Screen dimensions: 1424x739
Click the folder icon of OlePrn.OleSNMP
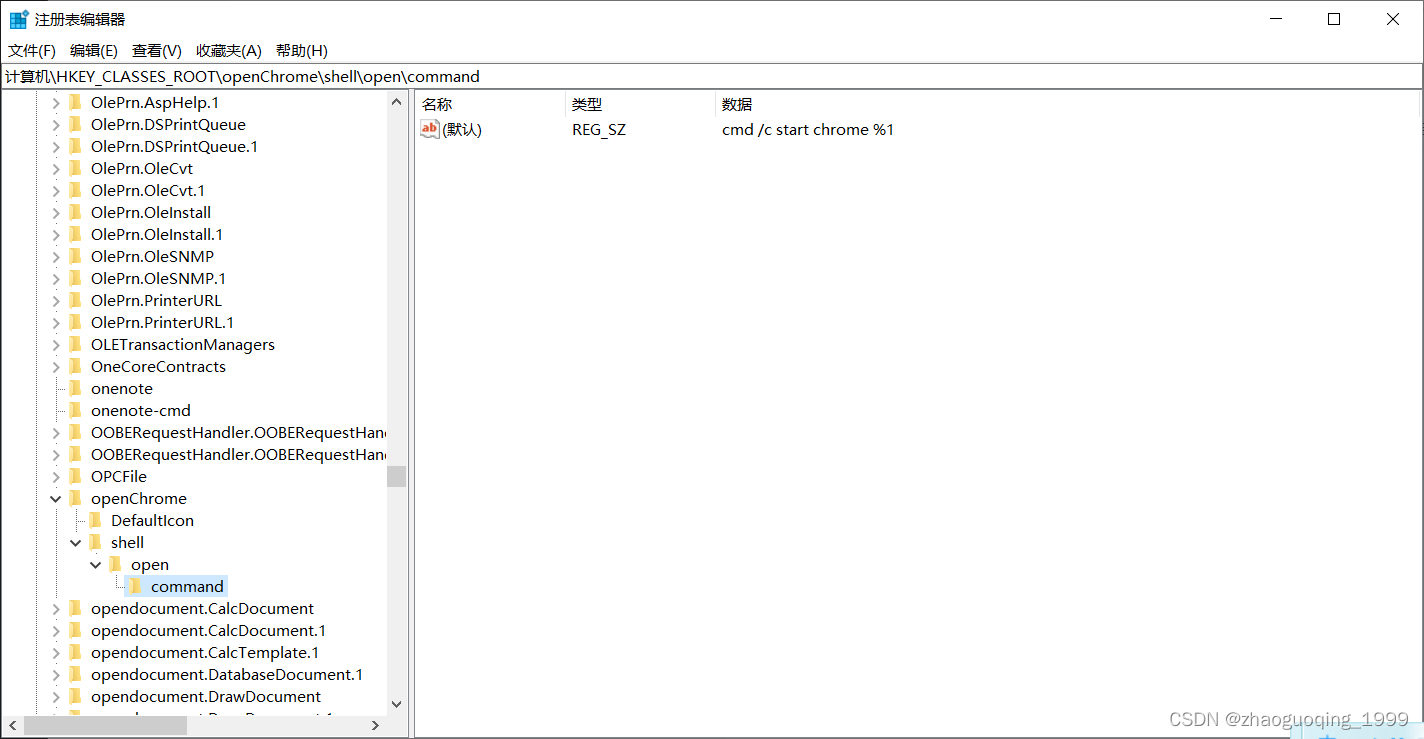75,256
